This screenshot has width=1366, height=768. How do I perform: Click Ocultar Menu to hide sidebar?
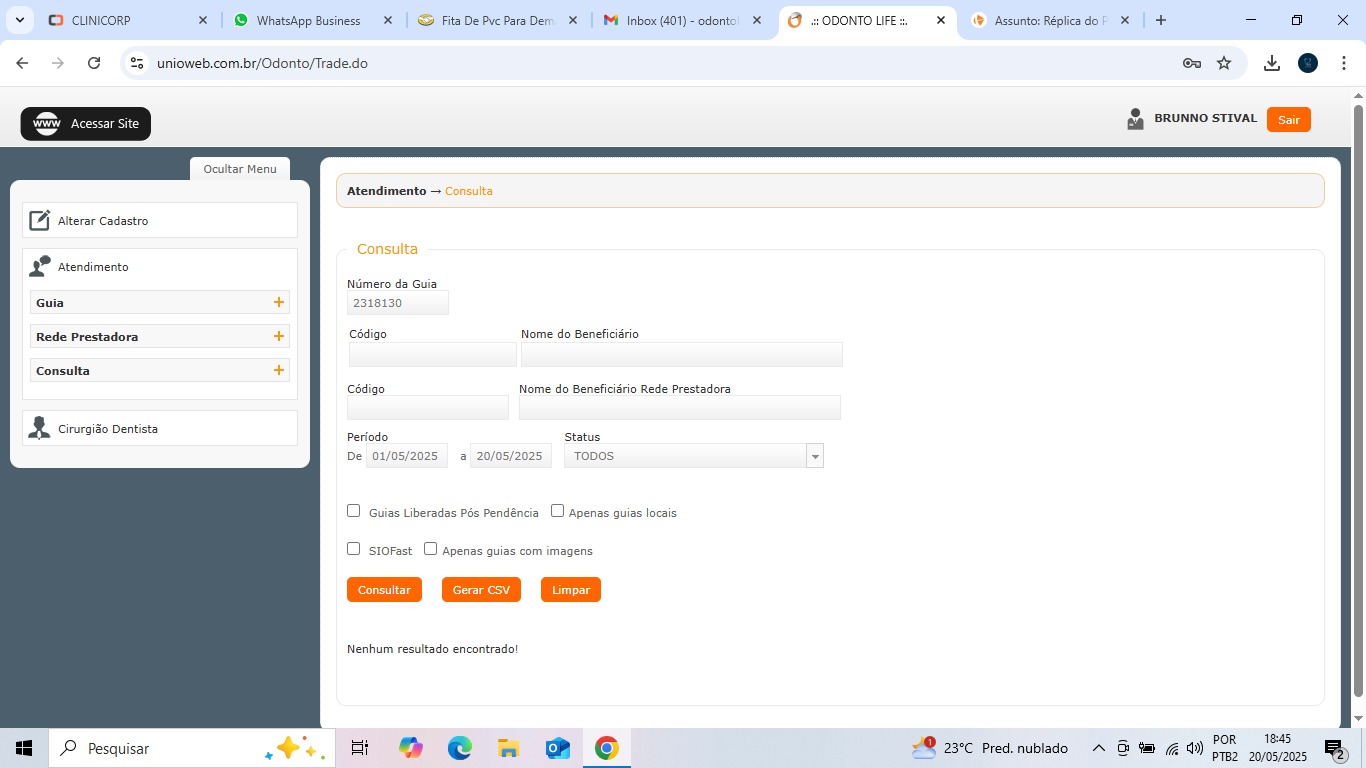(240, 169)
